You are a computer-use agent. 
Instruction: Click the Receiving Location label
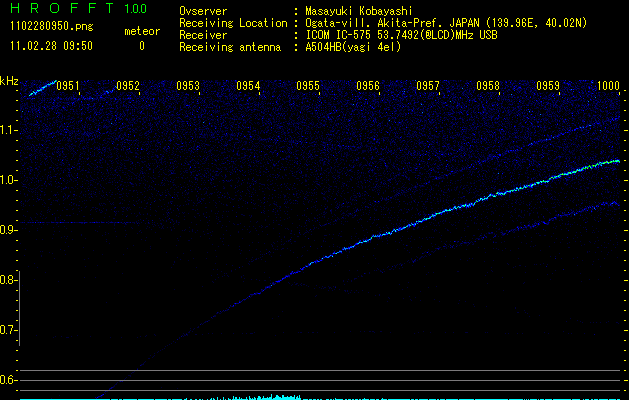233,23
